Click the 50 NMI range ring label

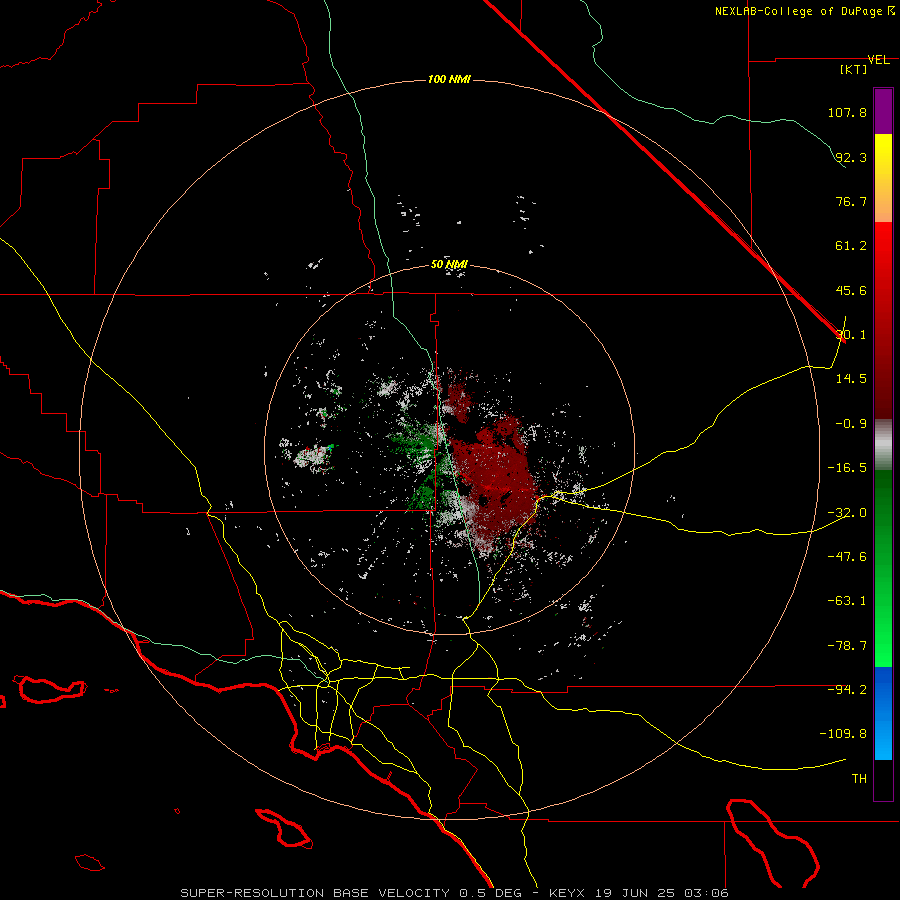pyautogui.click(x=449, y=265)
